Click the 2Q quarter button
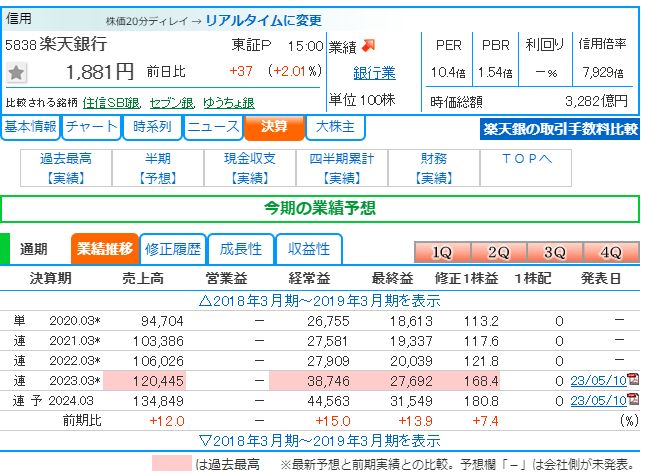The width and height of the screenshot is (645, 475). [498, 252]
